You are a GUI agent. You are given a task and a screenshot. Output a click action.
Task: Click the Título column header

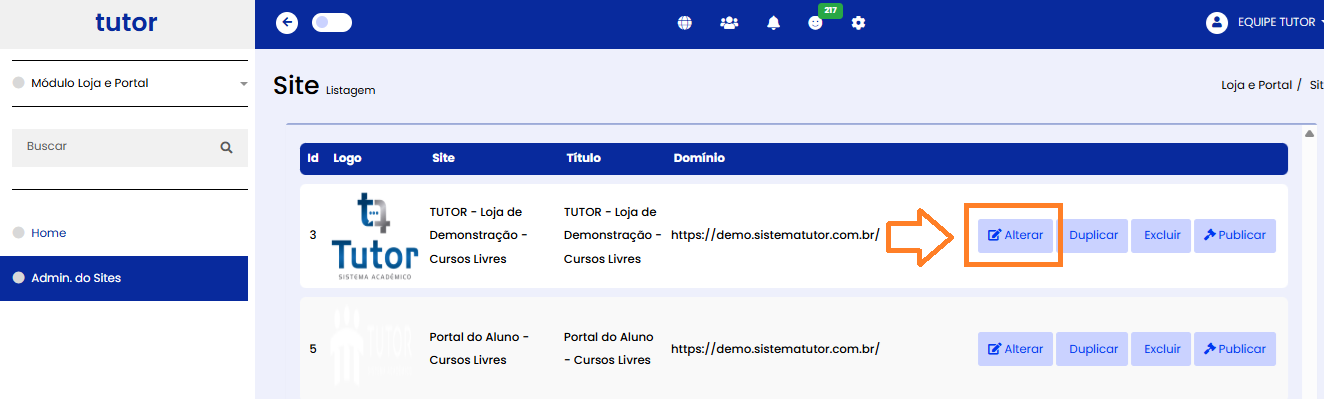point(583,158)
